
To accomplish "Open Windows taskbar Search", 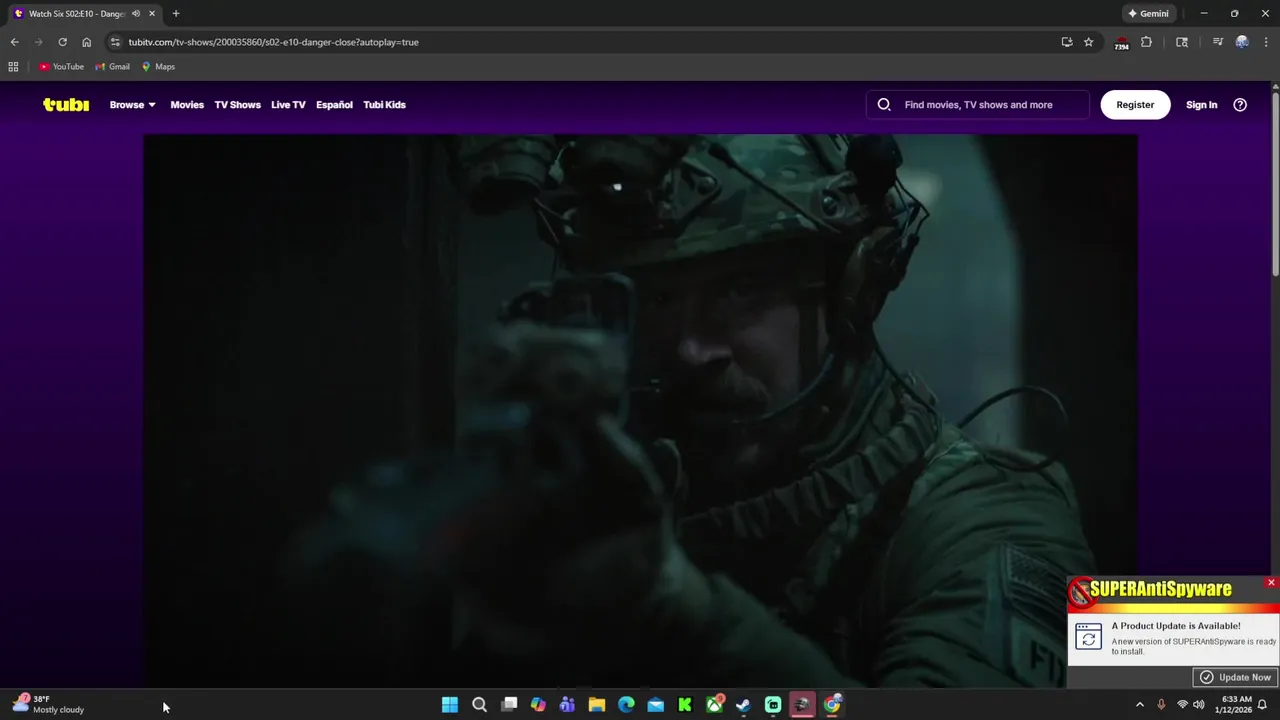I will [479, 705].
